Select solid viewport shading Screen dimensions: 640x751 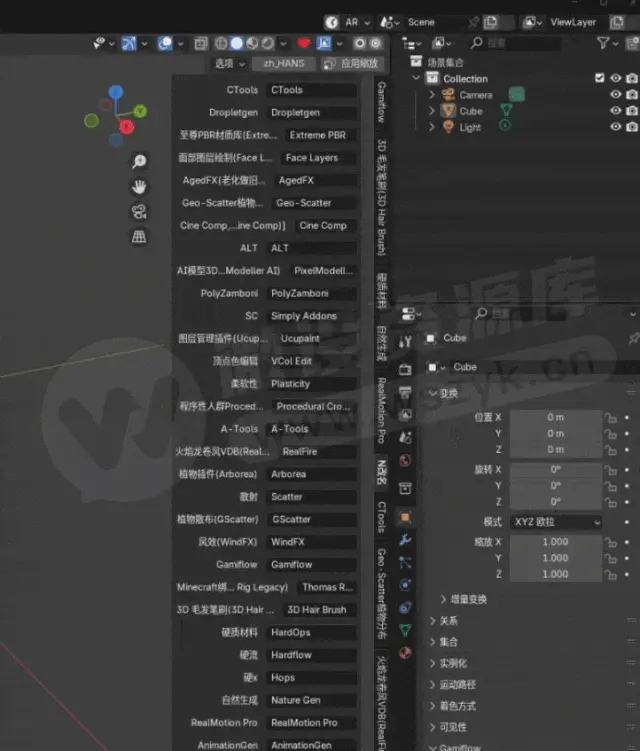[237, 44]
